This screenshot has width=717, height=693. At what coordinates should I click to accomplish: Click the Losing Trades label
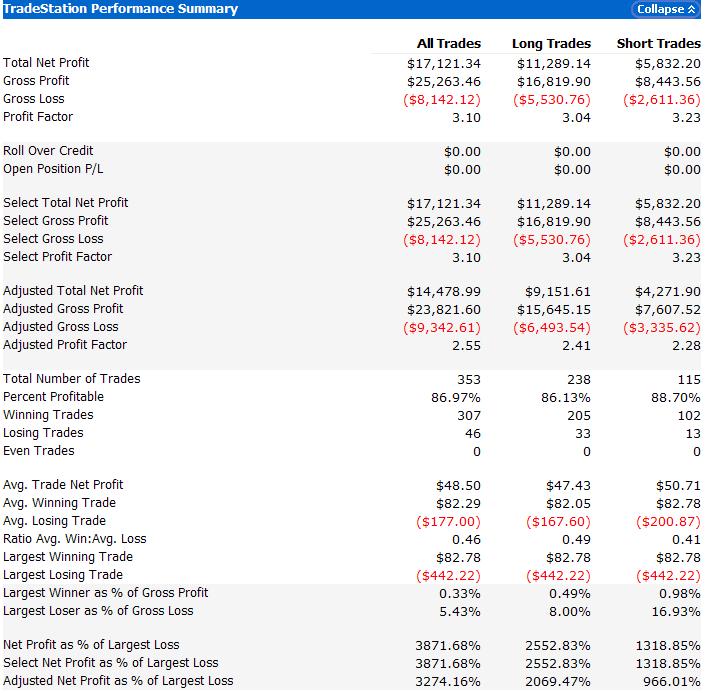[x=43, y=433]
